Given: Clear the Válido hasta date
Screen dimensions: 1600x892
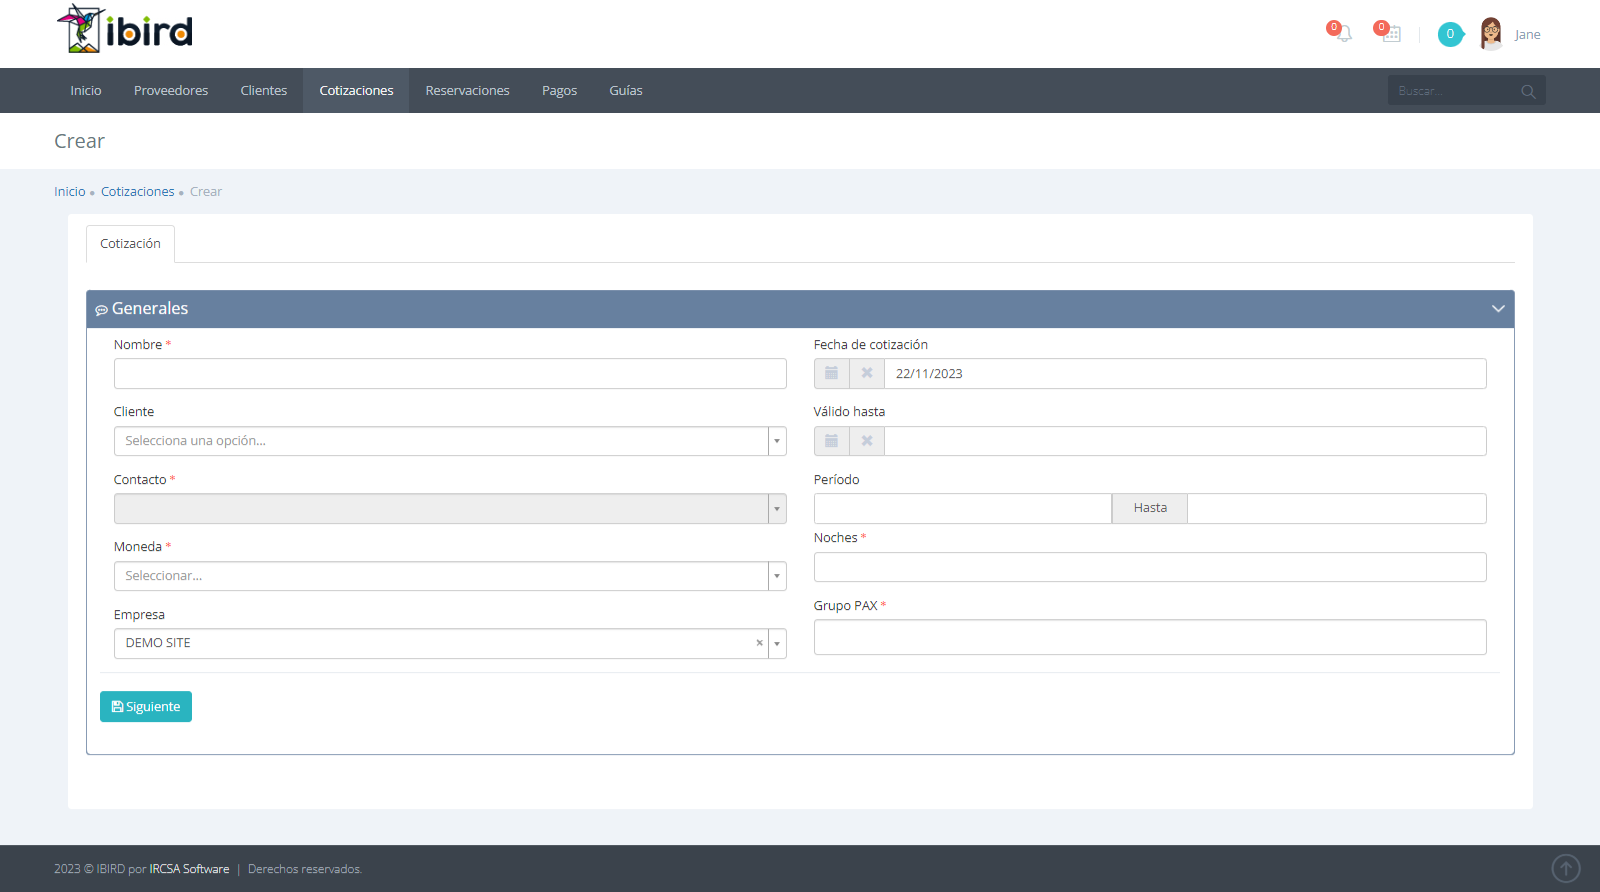Looking at the screenshot, I should 867,441.
